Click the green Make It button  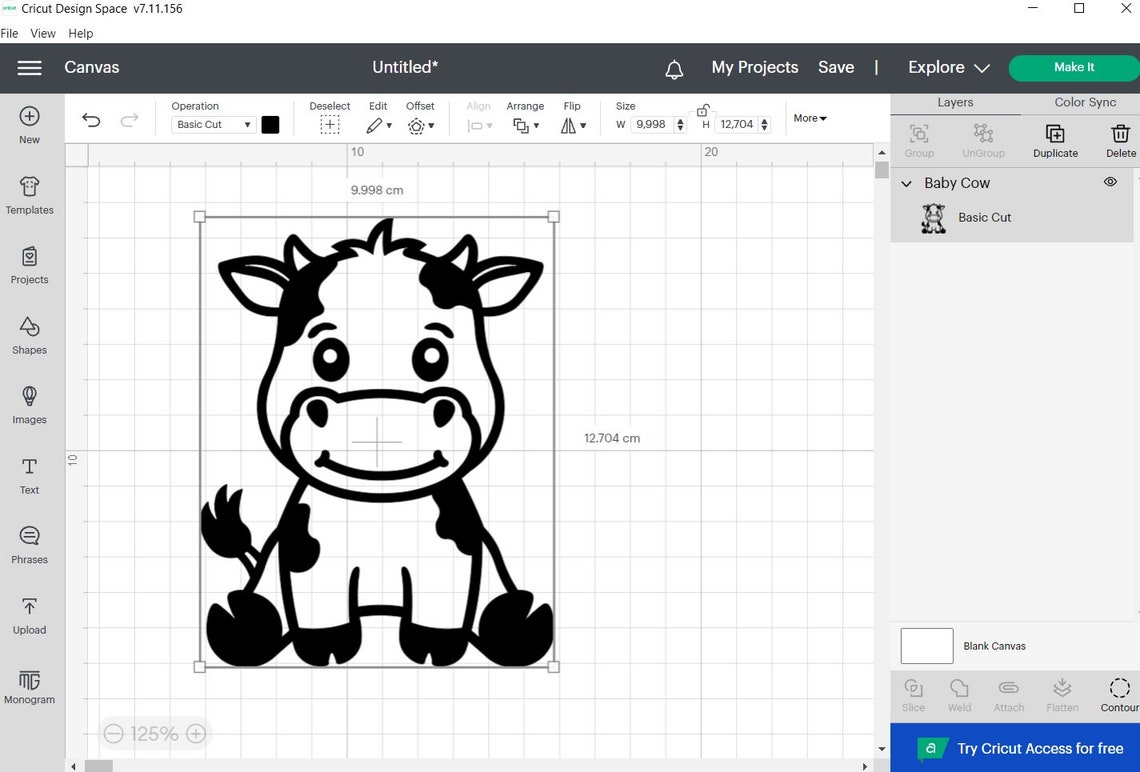(1073, 67)
